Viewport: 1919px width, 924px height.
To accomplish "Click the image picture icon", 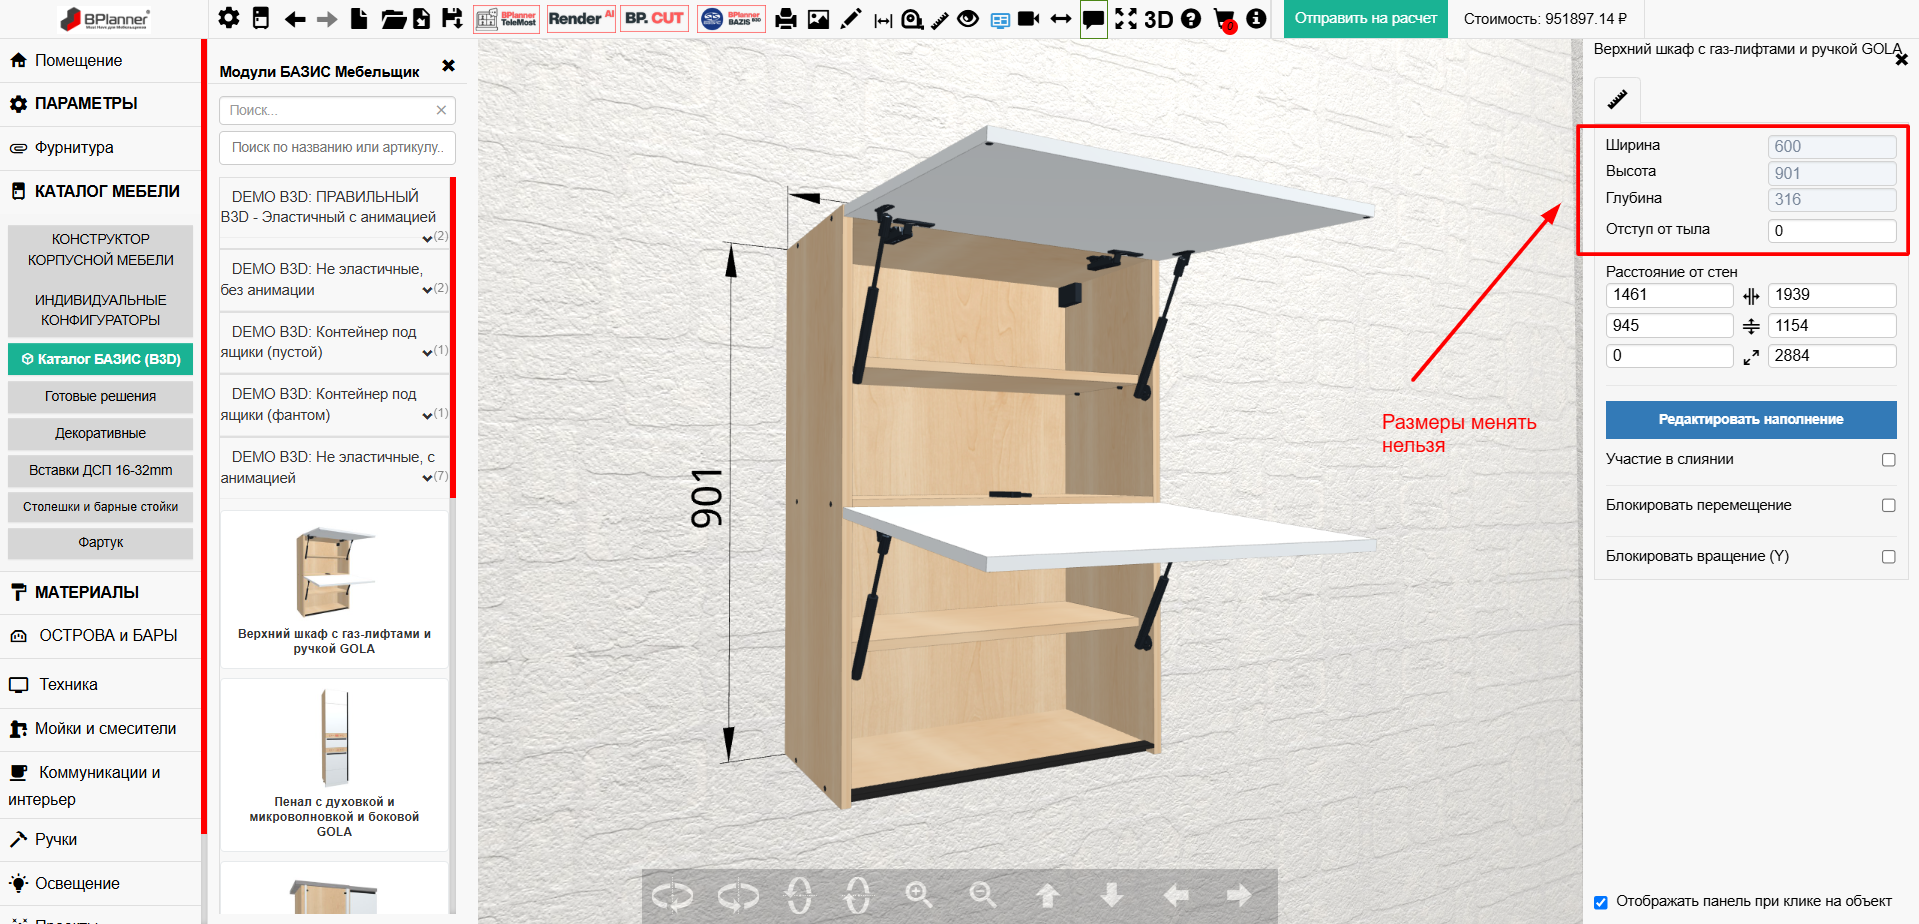I will click(818, 19).
